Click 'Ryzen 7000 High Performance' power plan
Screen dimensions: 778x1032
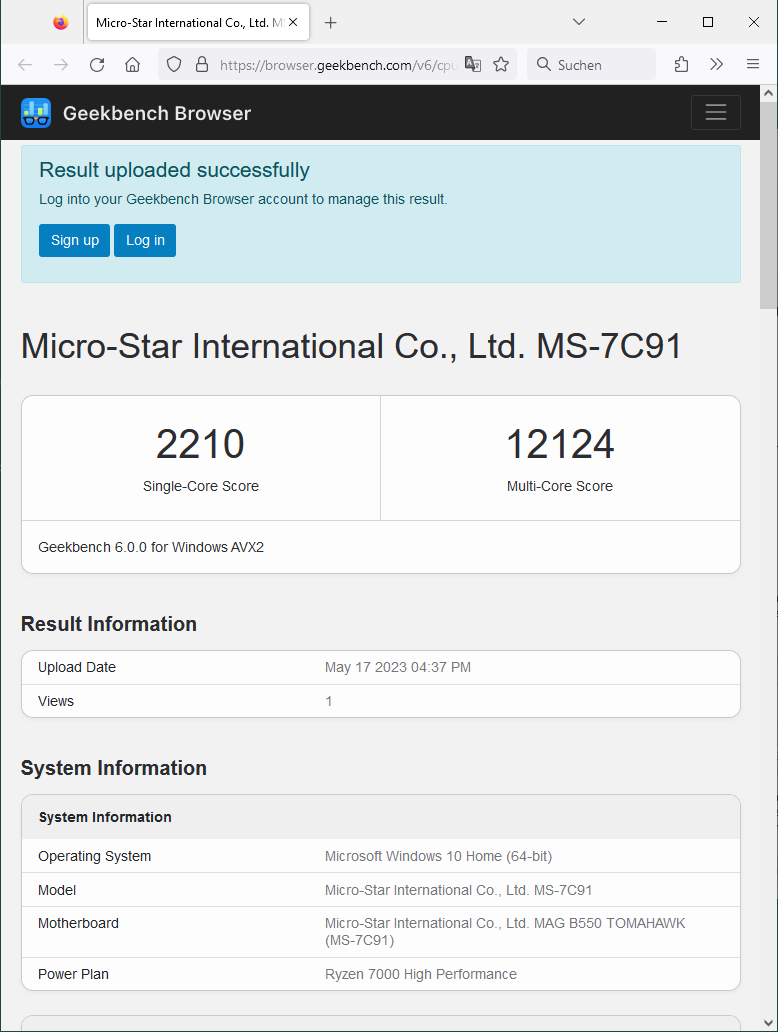click(421, 974)
